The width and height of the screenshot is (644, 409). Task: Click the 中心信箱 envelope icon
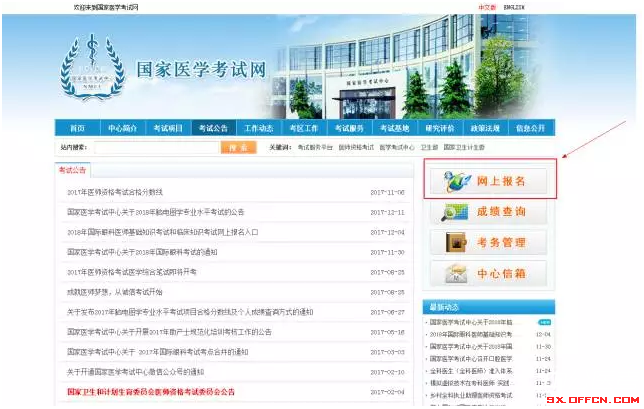pyautogui.click(x=456, y=273)
